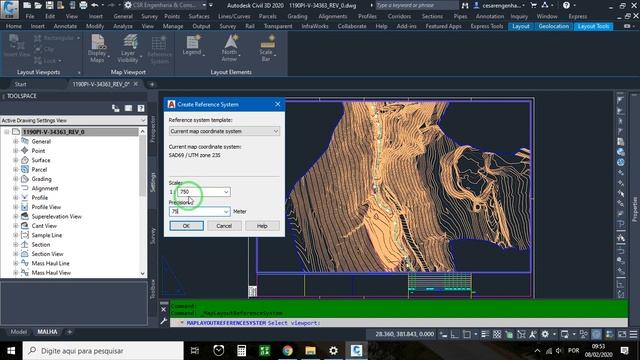Viewport: 640px width, 360px height.
Task: Open the Corridors menu
Action: pyautogui.click(x=399, y=16)
